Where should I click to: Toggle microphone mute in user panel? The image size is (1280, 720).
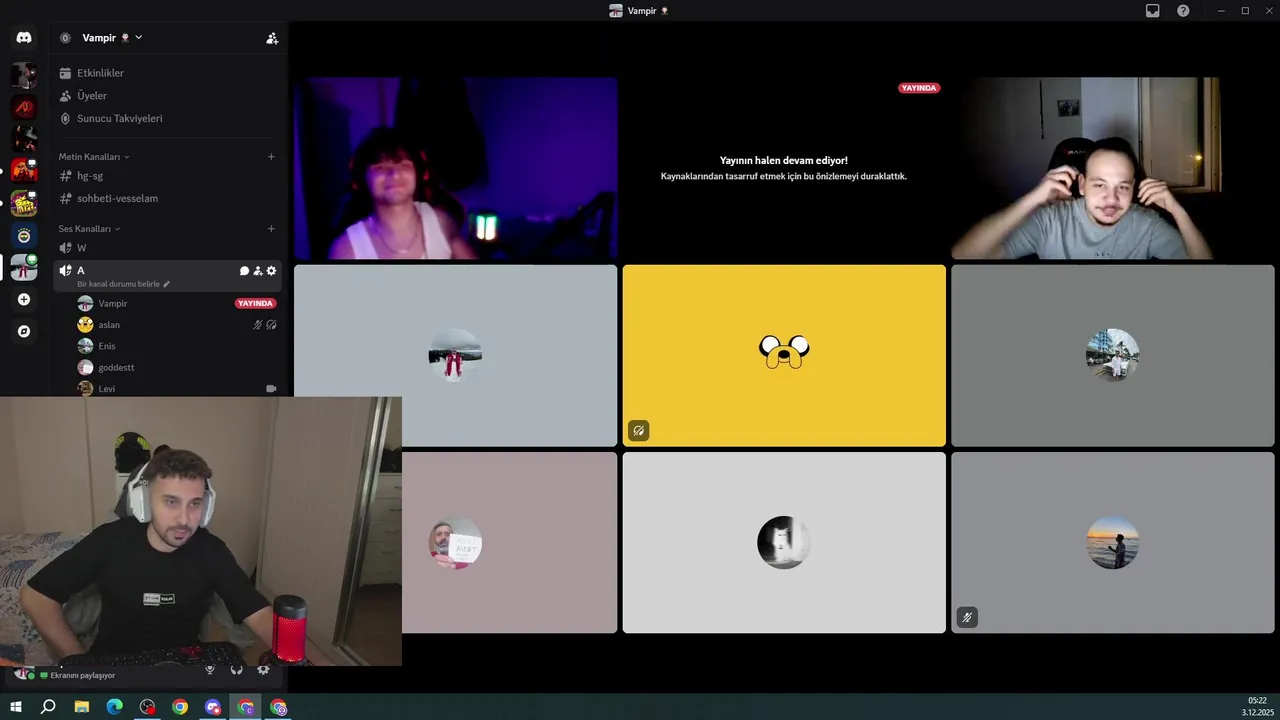210,670
